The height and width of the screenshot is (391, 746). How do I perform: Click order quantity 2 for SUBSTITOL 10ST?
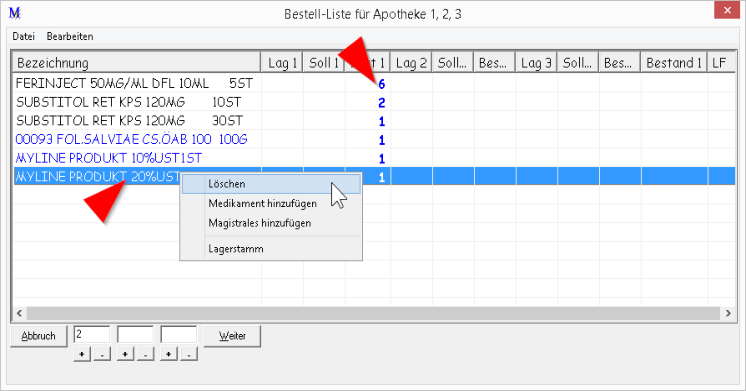point(381,103)
